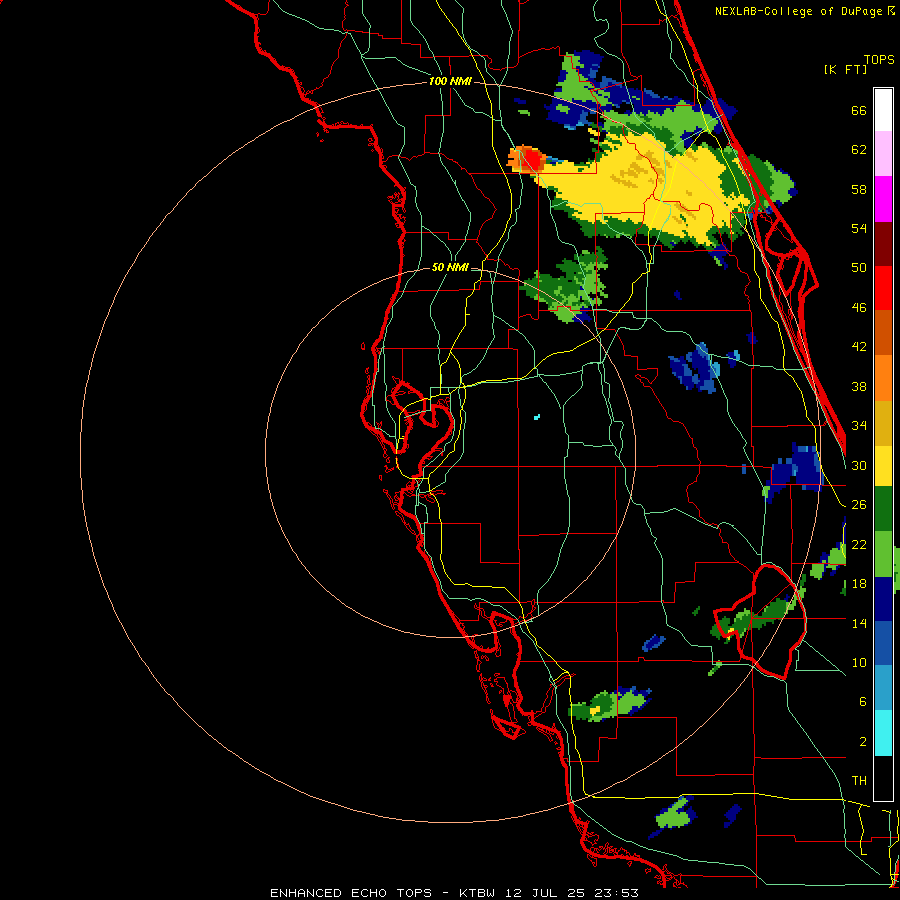The width and height of the screenshot is (900, 900).
Task: Click the TH threshold legend label
Action: coord(859,781)
